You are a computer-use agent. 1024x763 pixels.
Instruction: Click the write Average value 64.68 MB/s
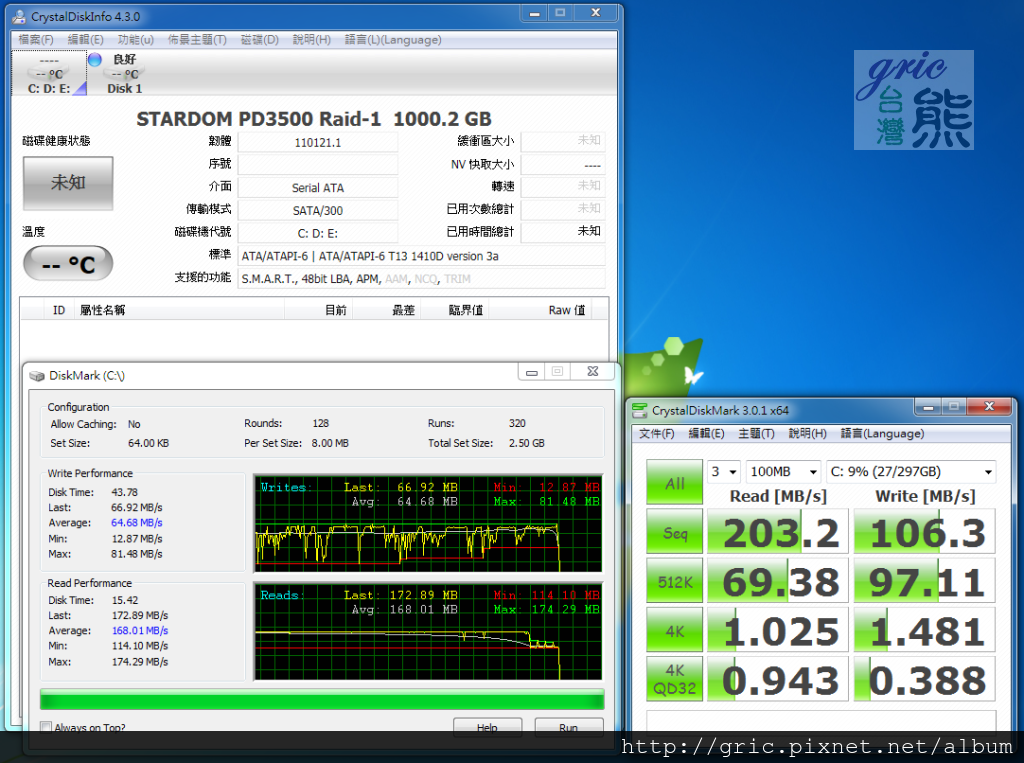(x=136, y=523)
